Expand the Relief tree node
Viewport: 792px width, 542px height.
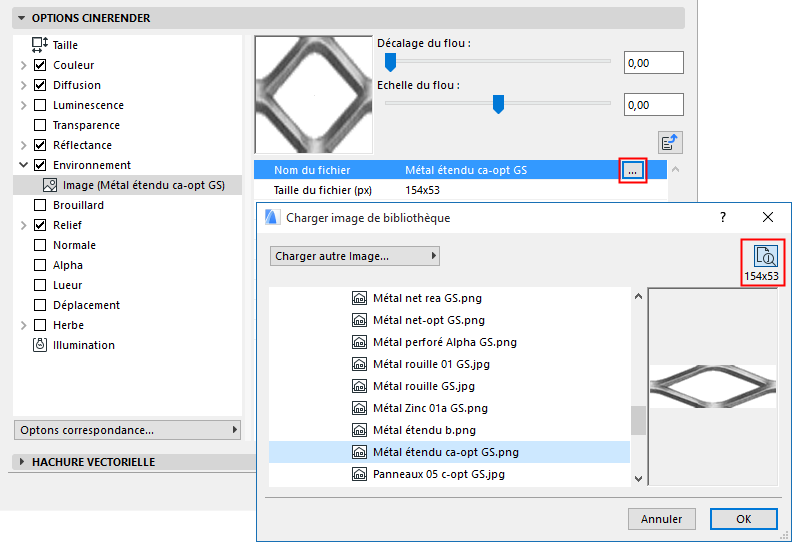[x=23, y=225]
